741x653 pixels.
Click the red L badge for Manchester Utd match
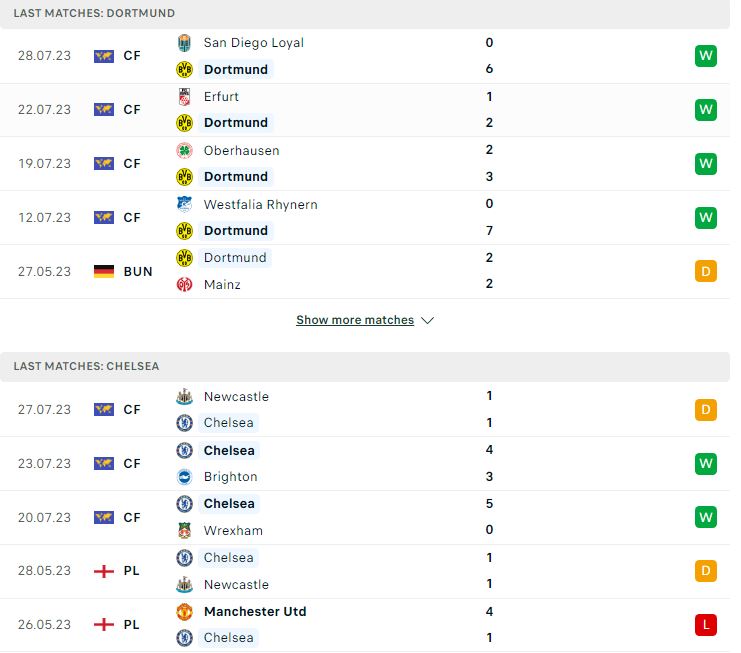706,625
